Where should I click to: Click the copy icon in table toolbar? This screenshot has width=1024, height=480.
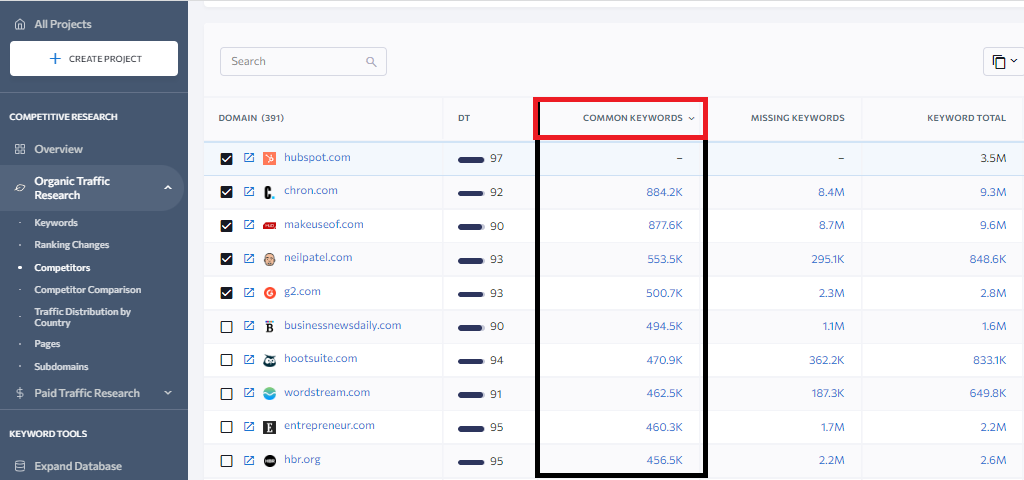coord(999,61)
